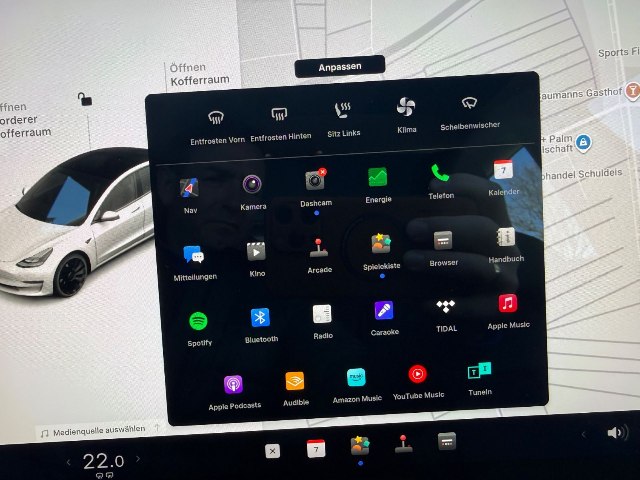640x480 pixels.
Task: Click the speaker volume icon
Action: 615,433
